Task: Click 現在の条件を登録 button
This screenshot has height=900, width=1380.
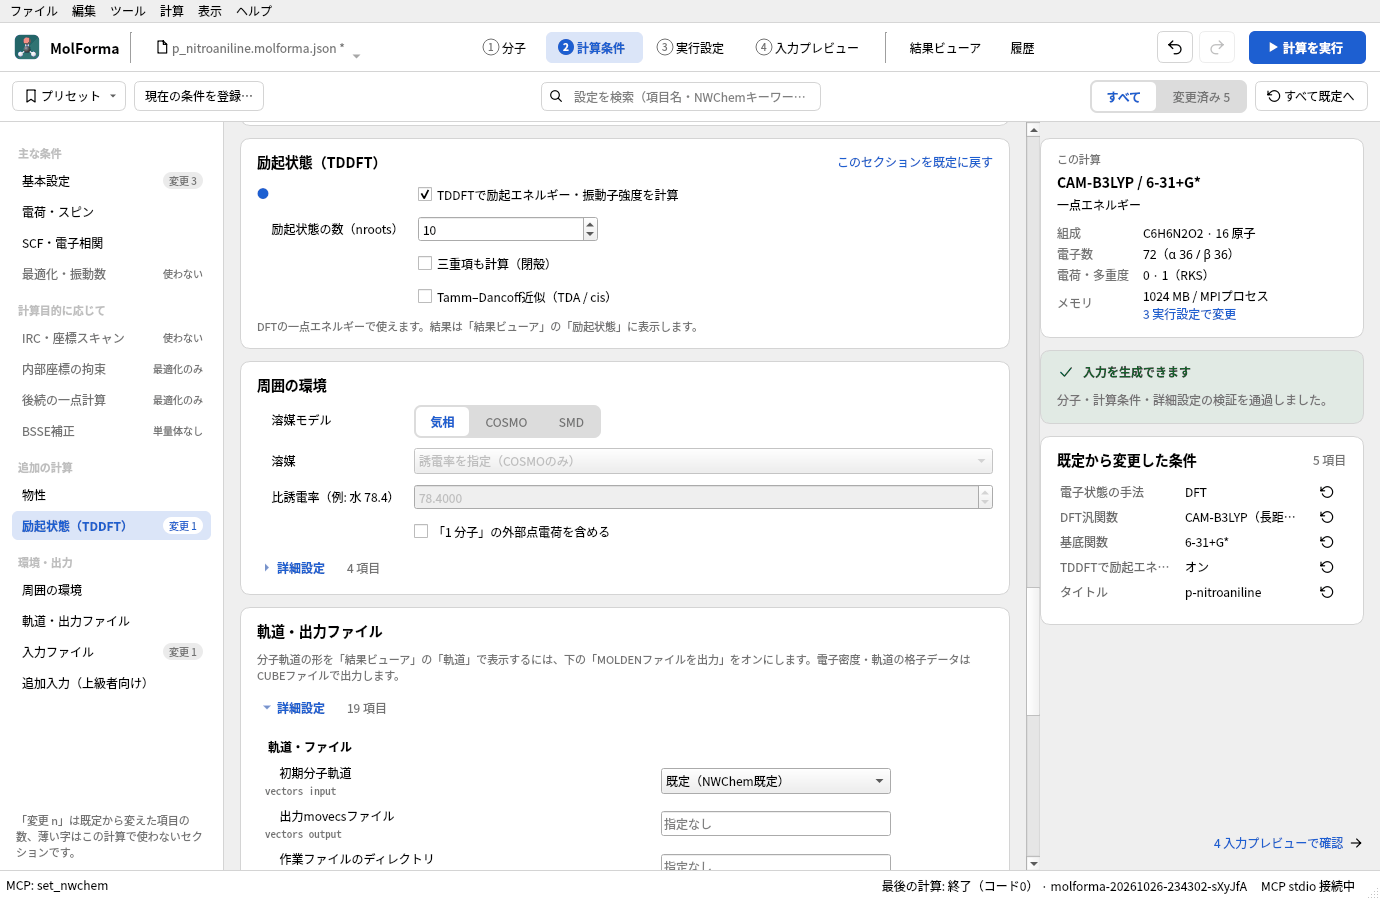Action: pos(199,96)
